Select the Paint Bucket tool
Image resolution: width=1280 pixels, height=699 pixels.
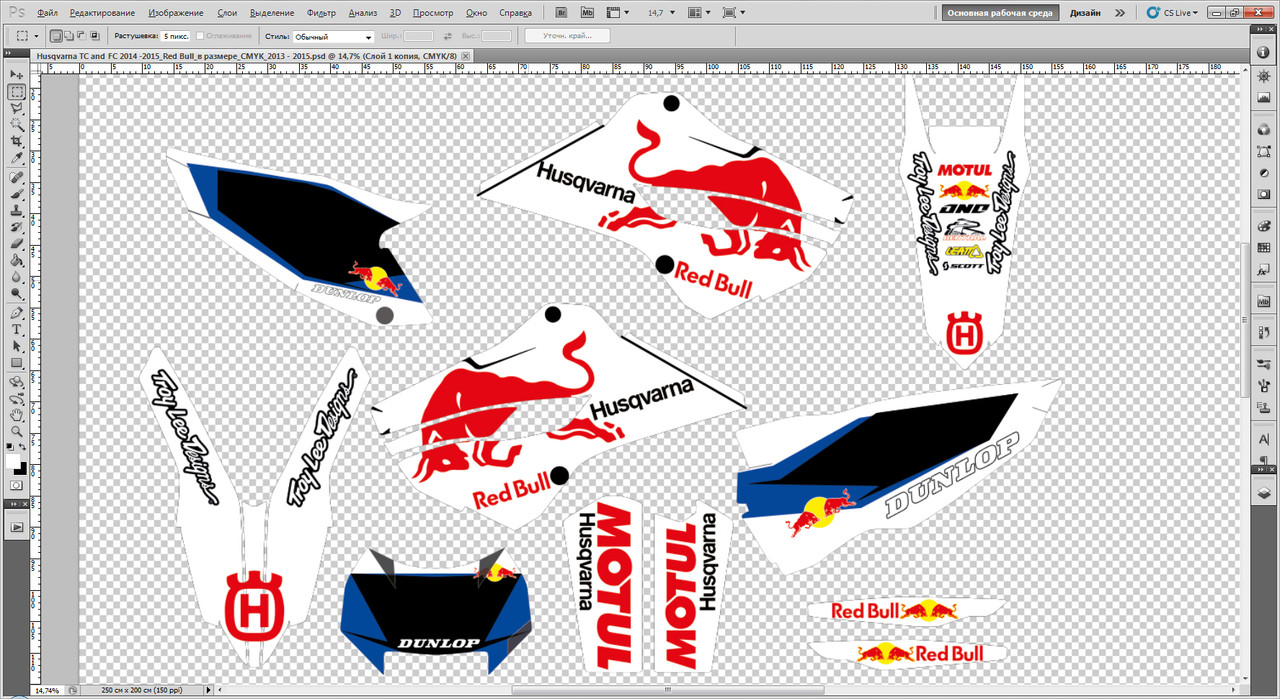point(17,260)
